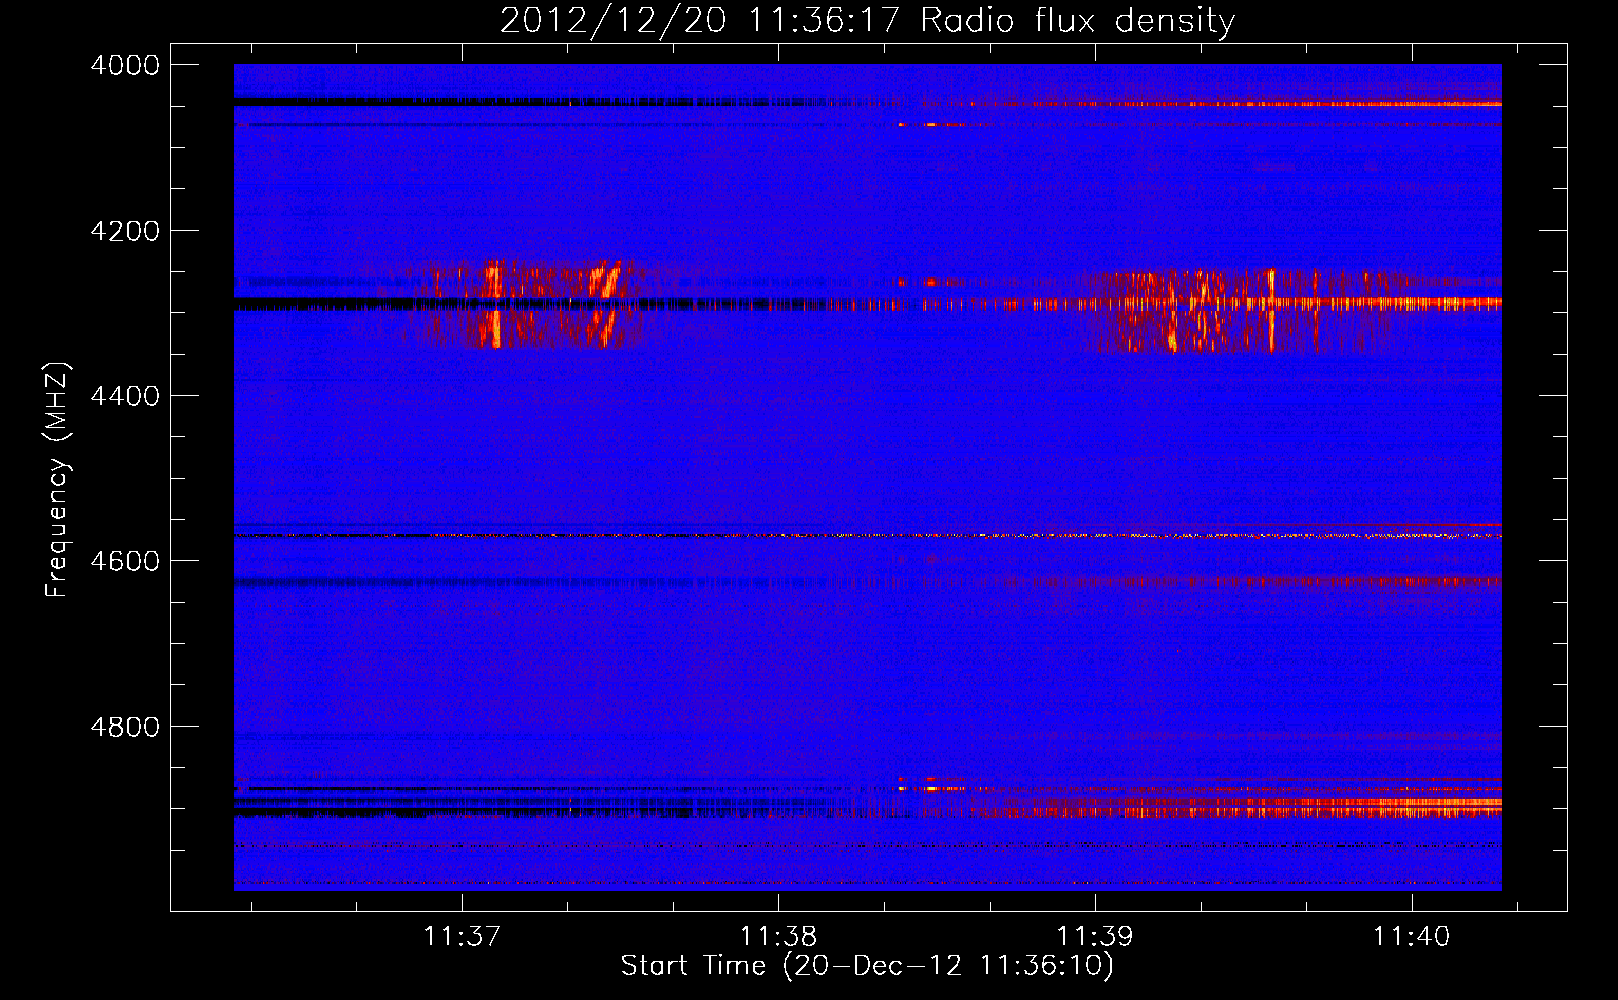Click the 'Frequency (MHZ)' axis title

(x=57, y=480)
